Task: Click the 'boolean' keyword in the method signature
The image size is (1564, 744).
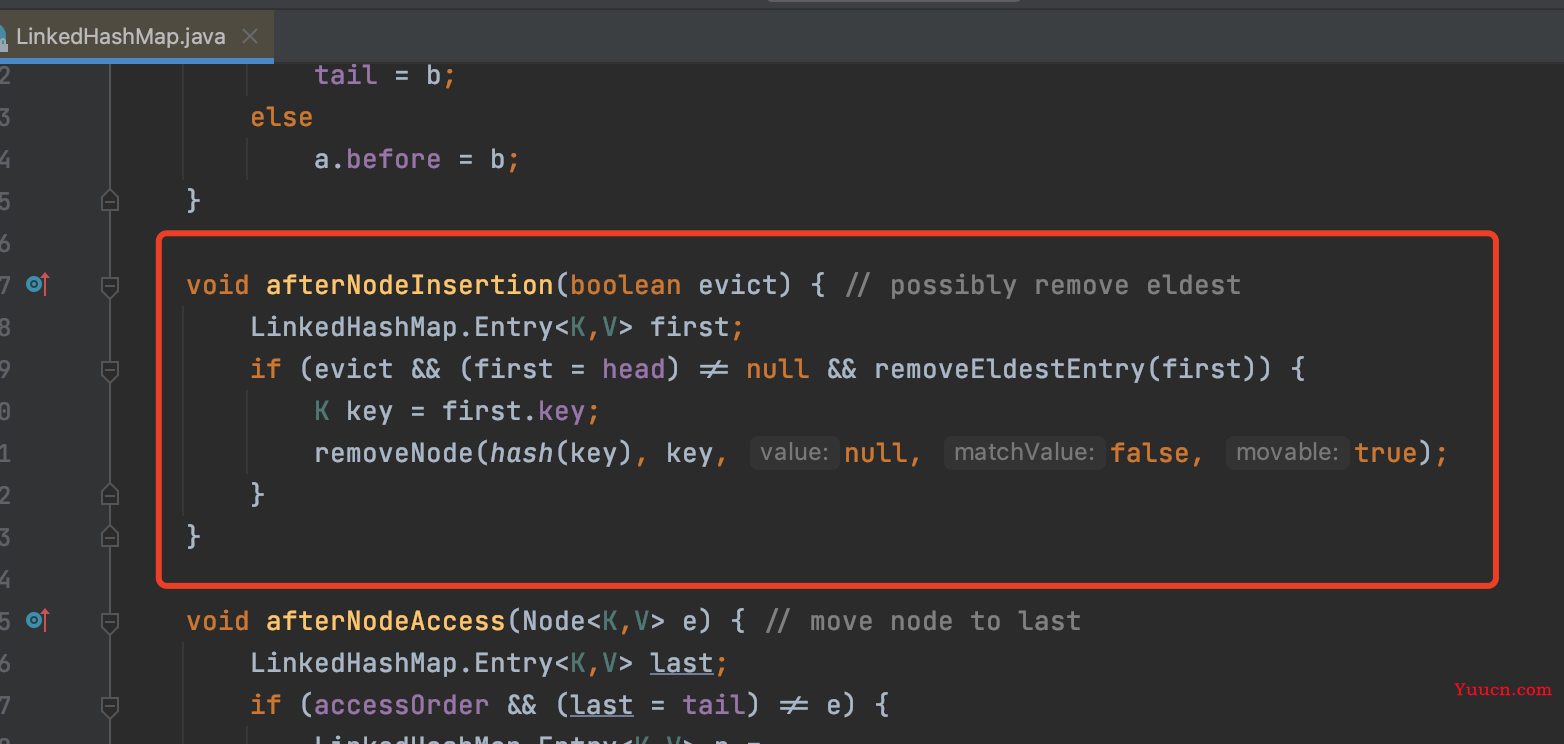Action: 625,285
